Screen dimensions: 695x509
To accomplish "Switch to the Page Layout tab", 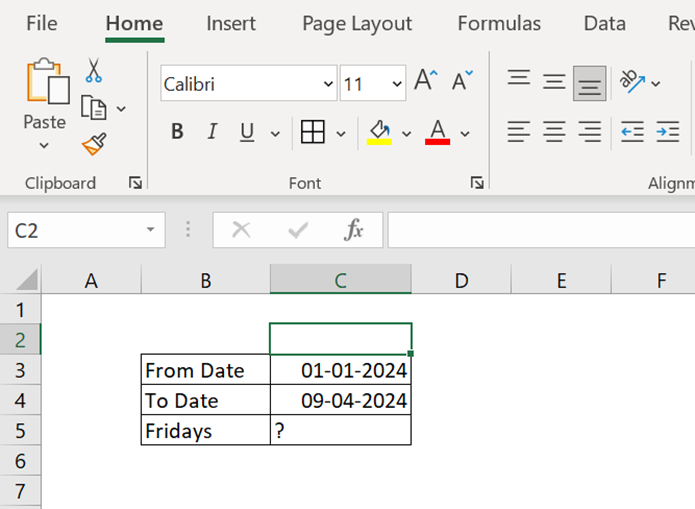I will click(x=357, y=24).
